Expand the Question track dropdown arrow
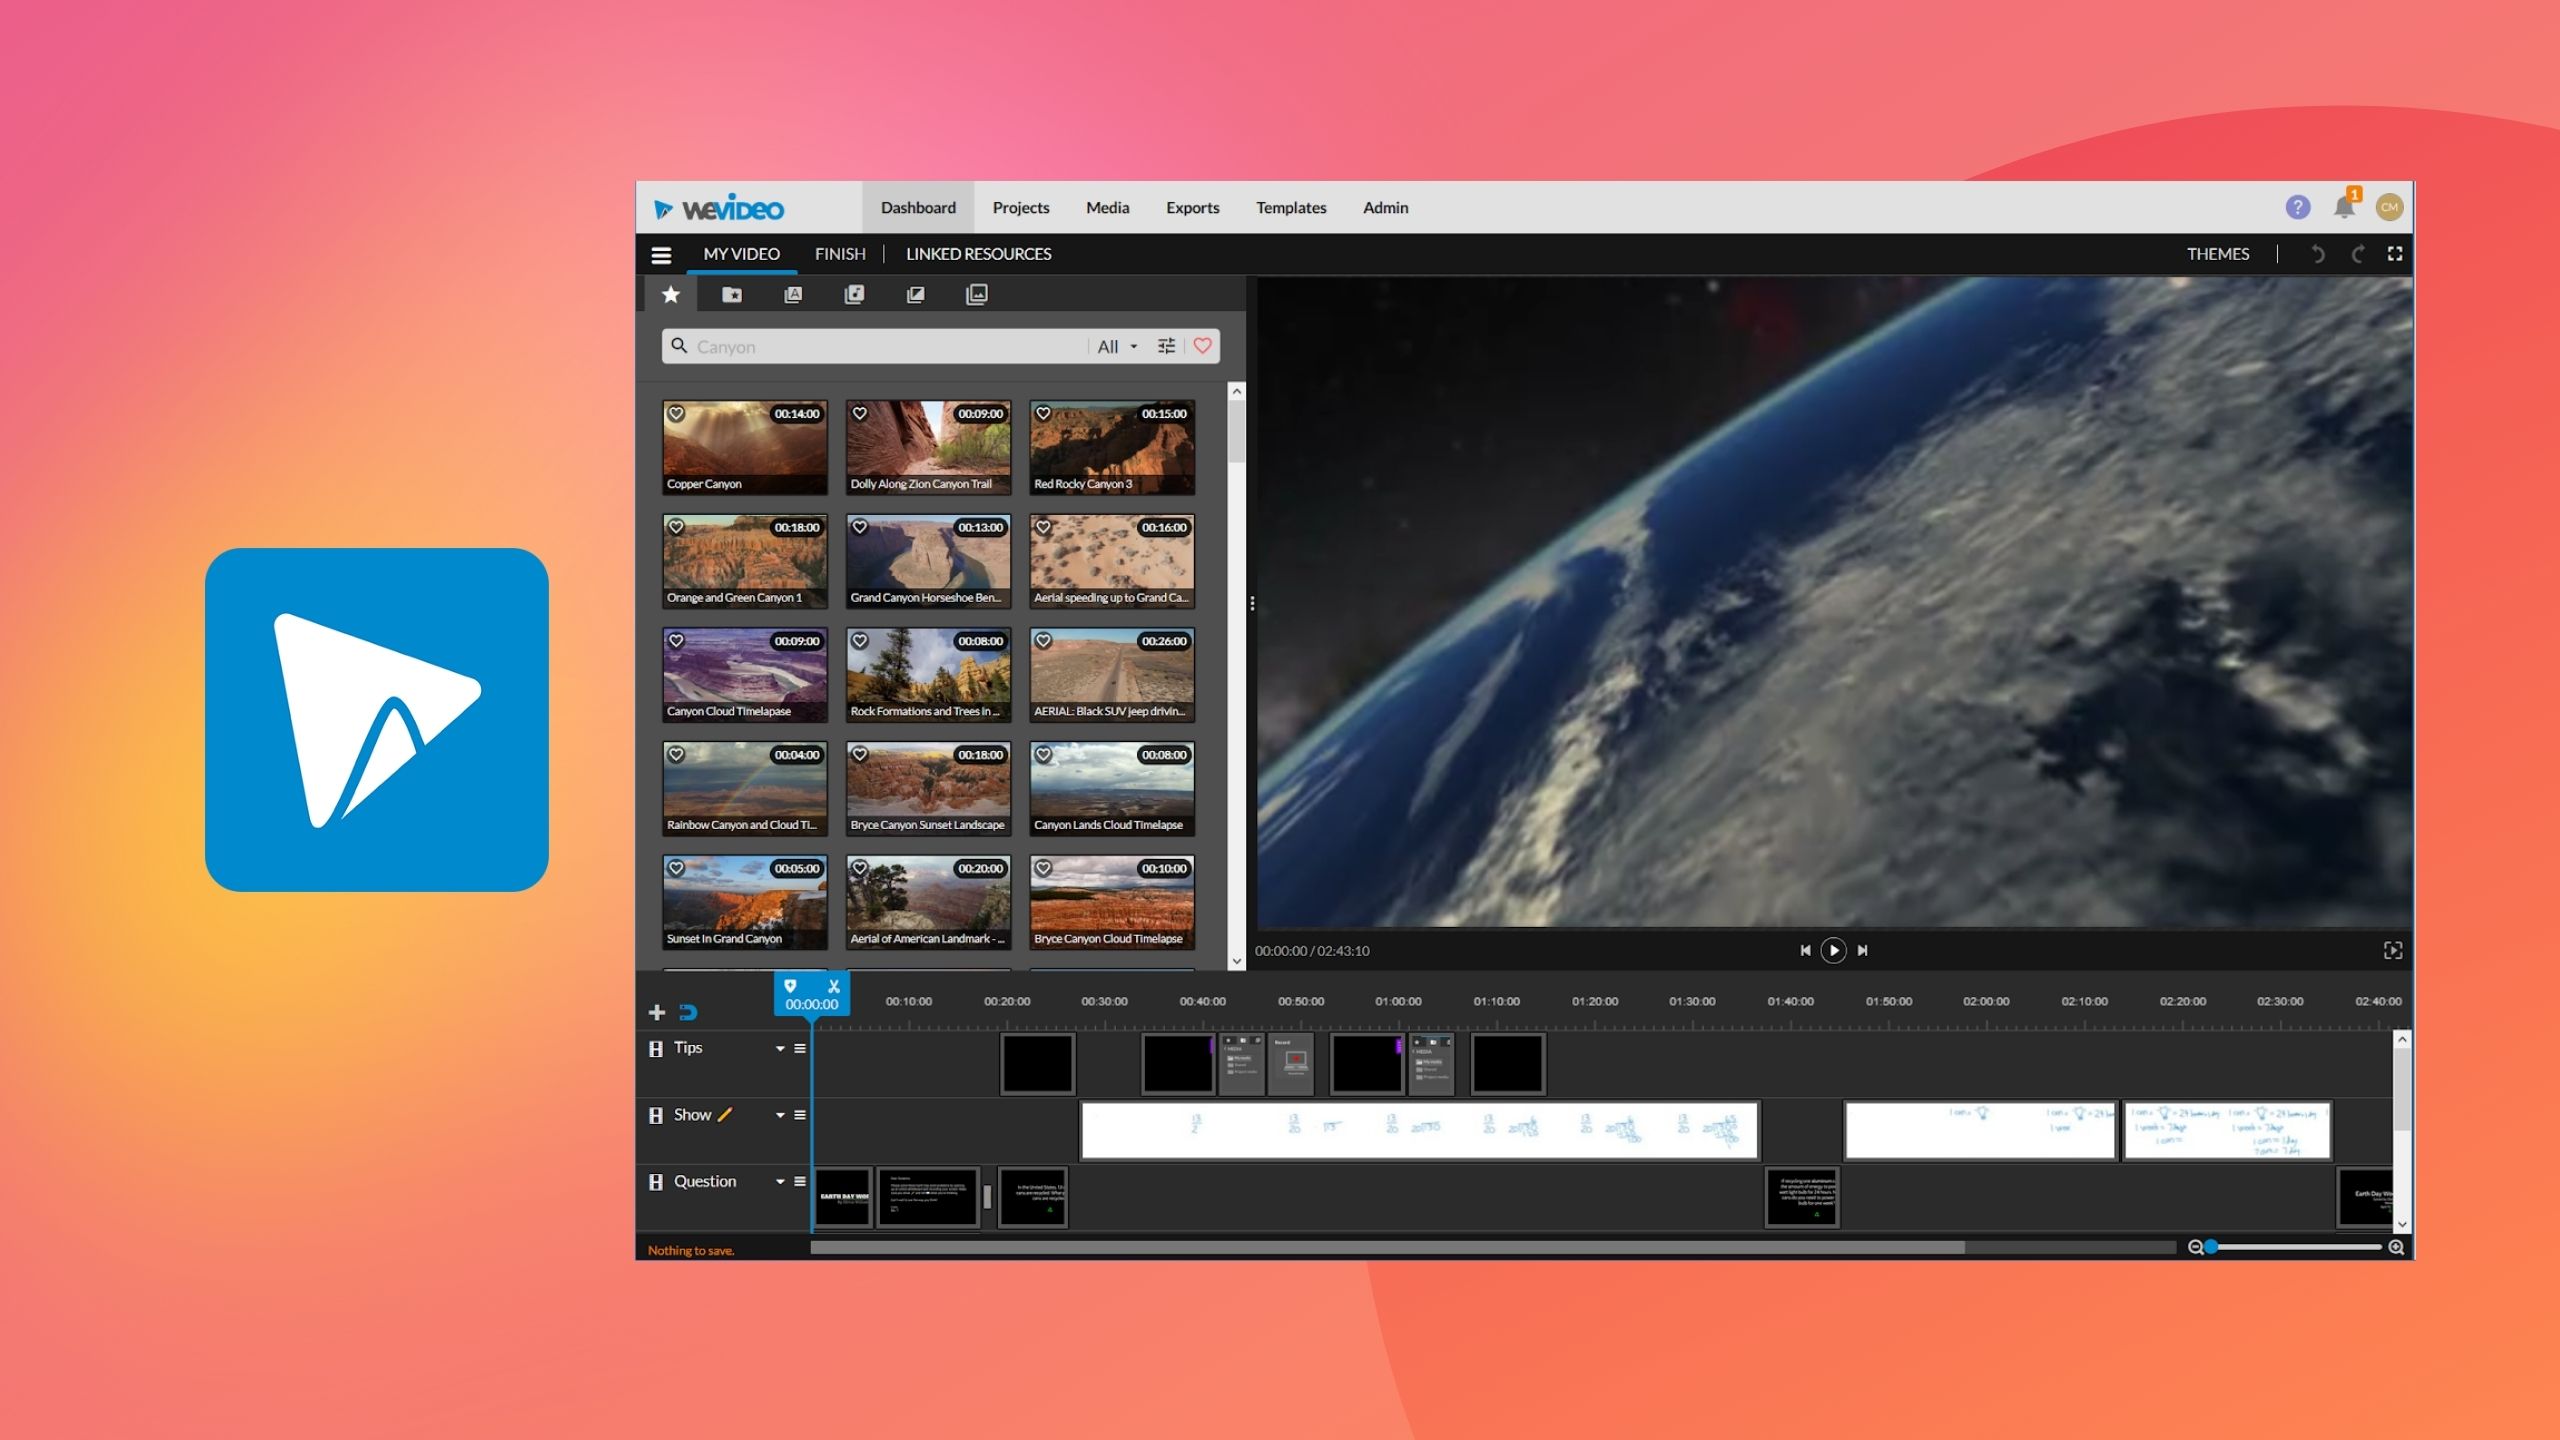This screenshot has width=2560, height=1440. 780,1182
